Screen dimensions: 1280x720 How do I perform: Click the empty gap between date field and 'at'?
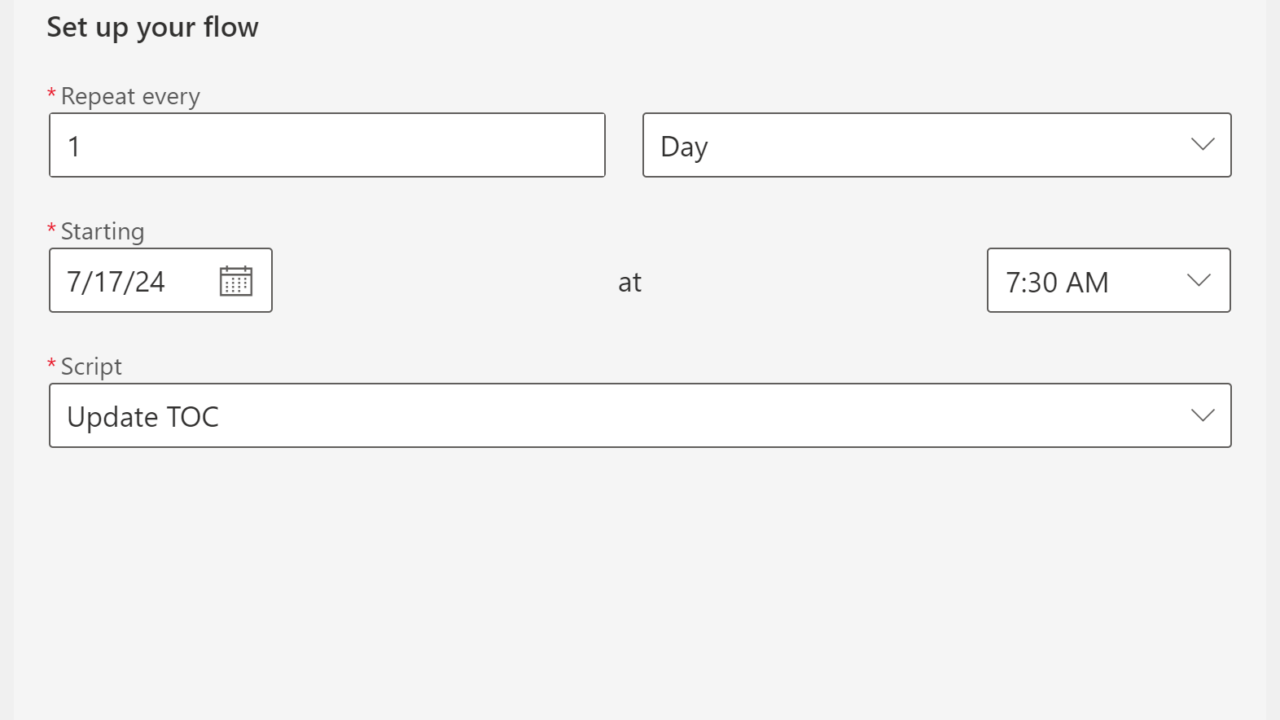point(440,282)
